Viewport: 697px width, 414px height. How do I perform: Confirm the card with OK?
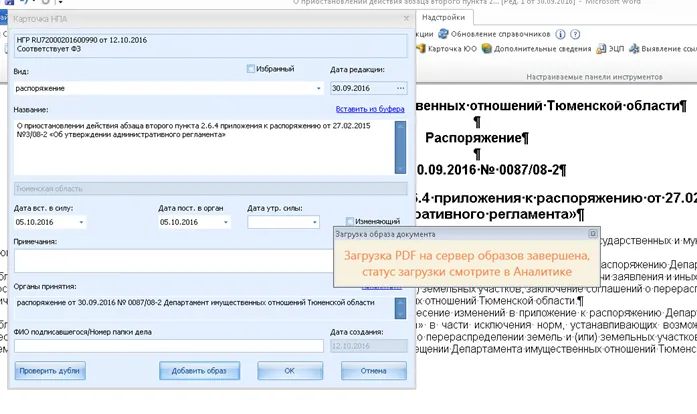click(x=290, y=370)
